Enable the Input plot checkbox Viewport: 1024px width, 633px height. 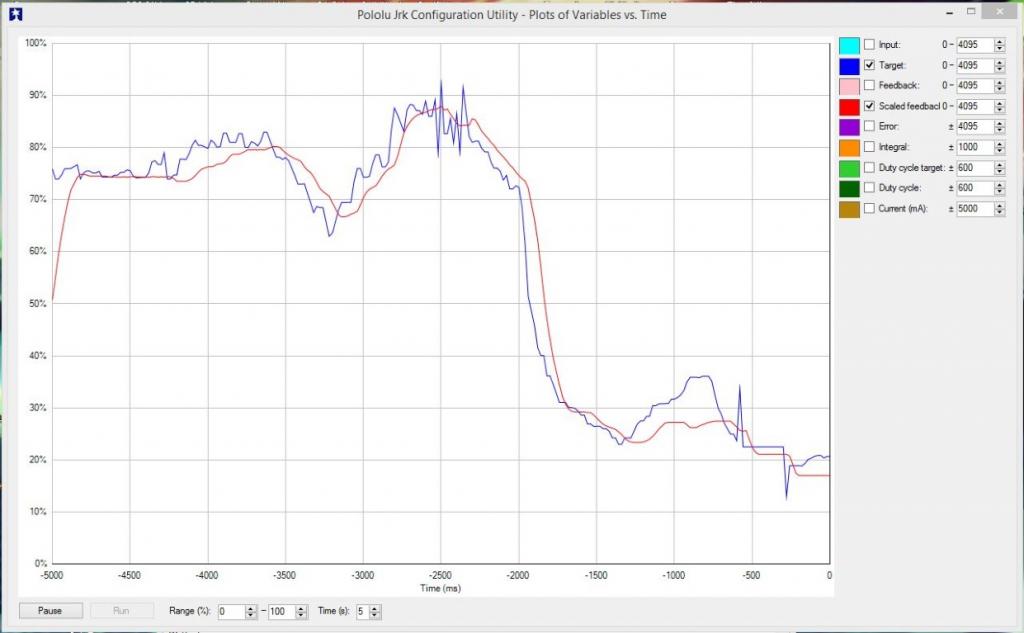(x=869, y=45)
